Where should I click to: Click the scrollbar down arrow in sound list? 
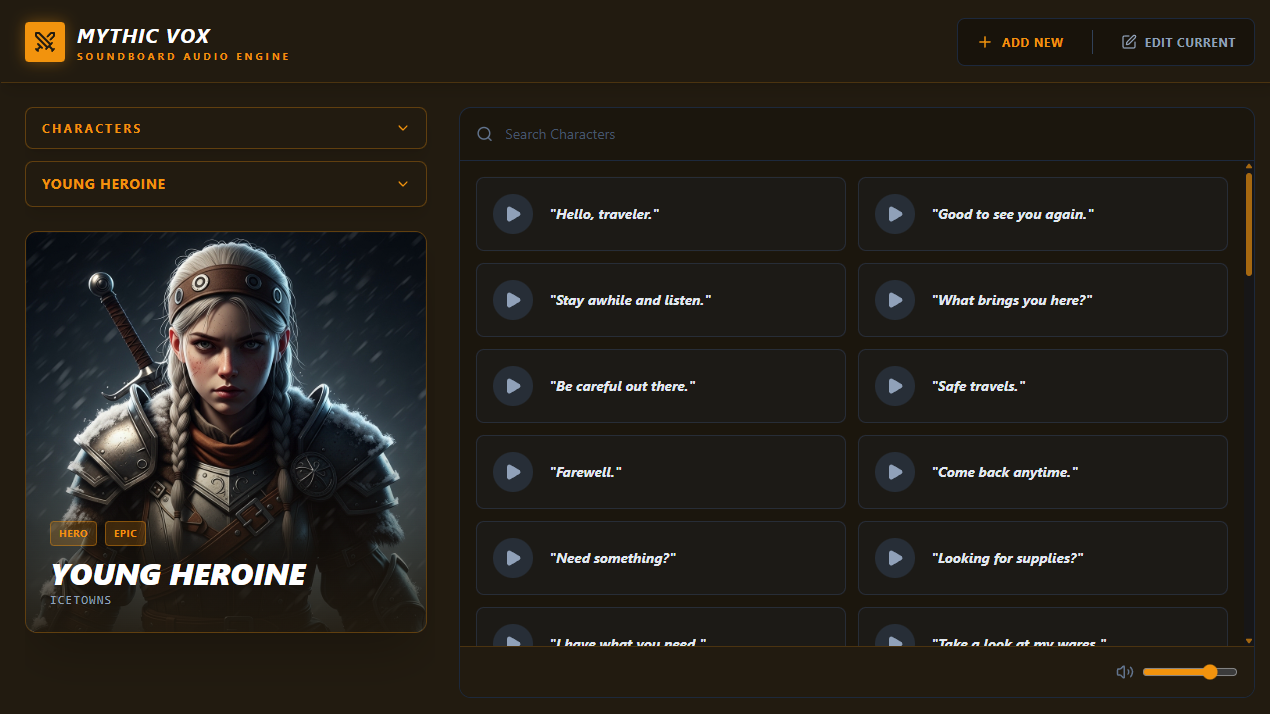(x=1249, y=640)
